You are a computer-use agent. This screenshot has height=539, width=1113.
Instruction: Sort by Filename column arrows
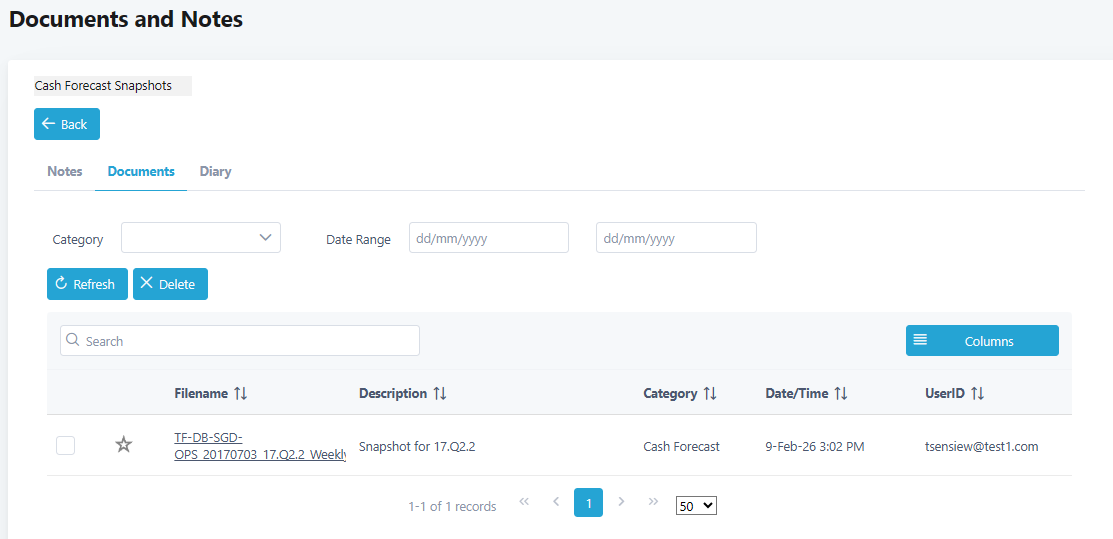coord(240,394)
